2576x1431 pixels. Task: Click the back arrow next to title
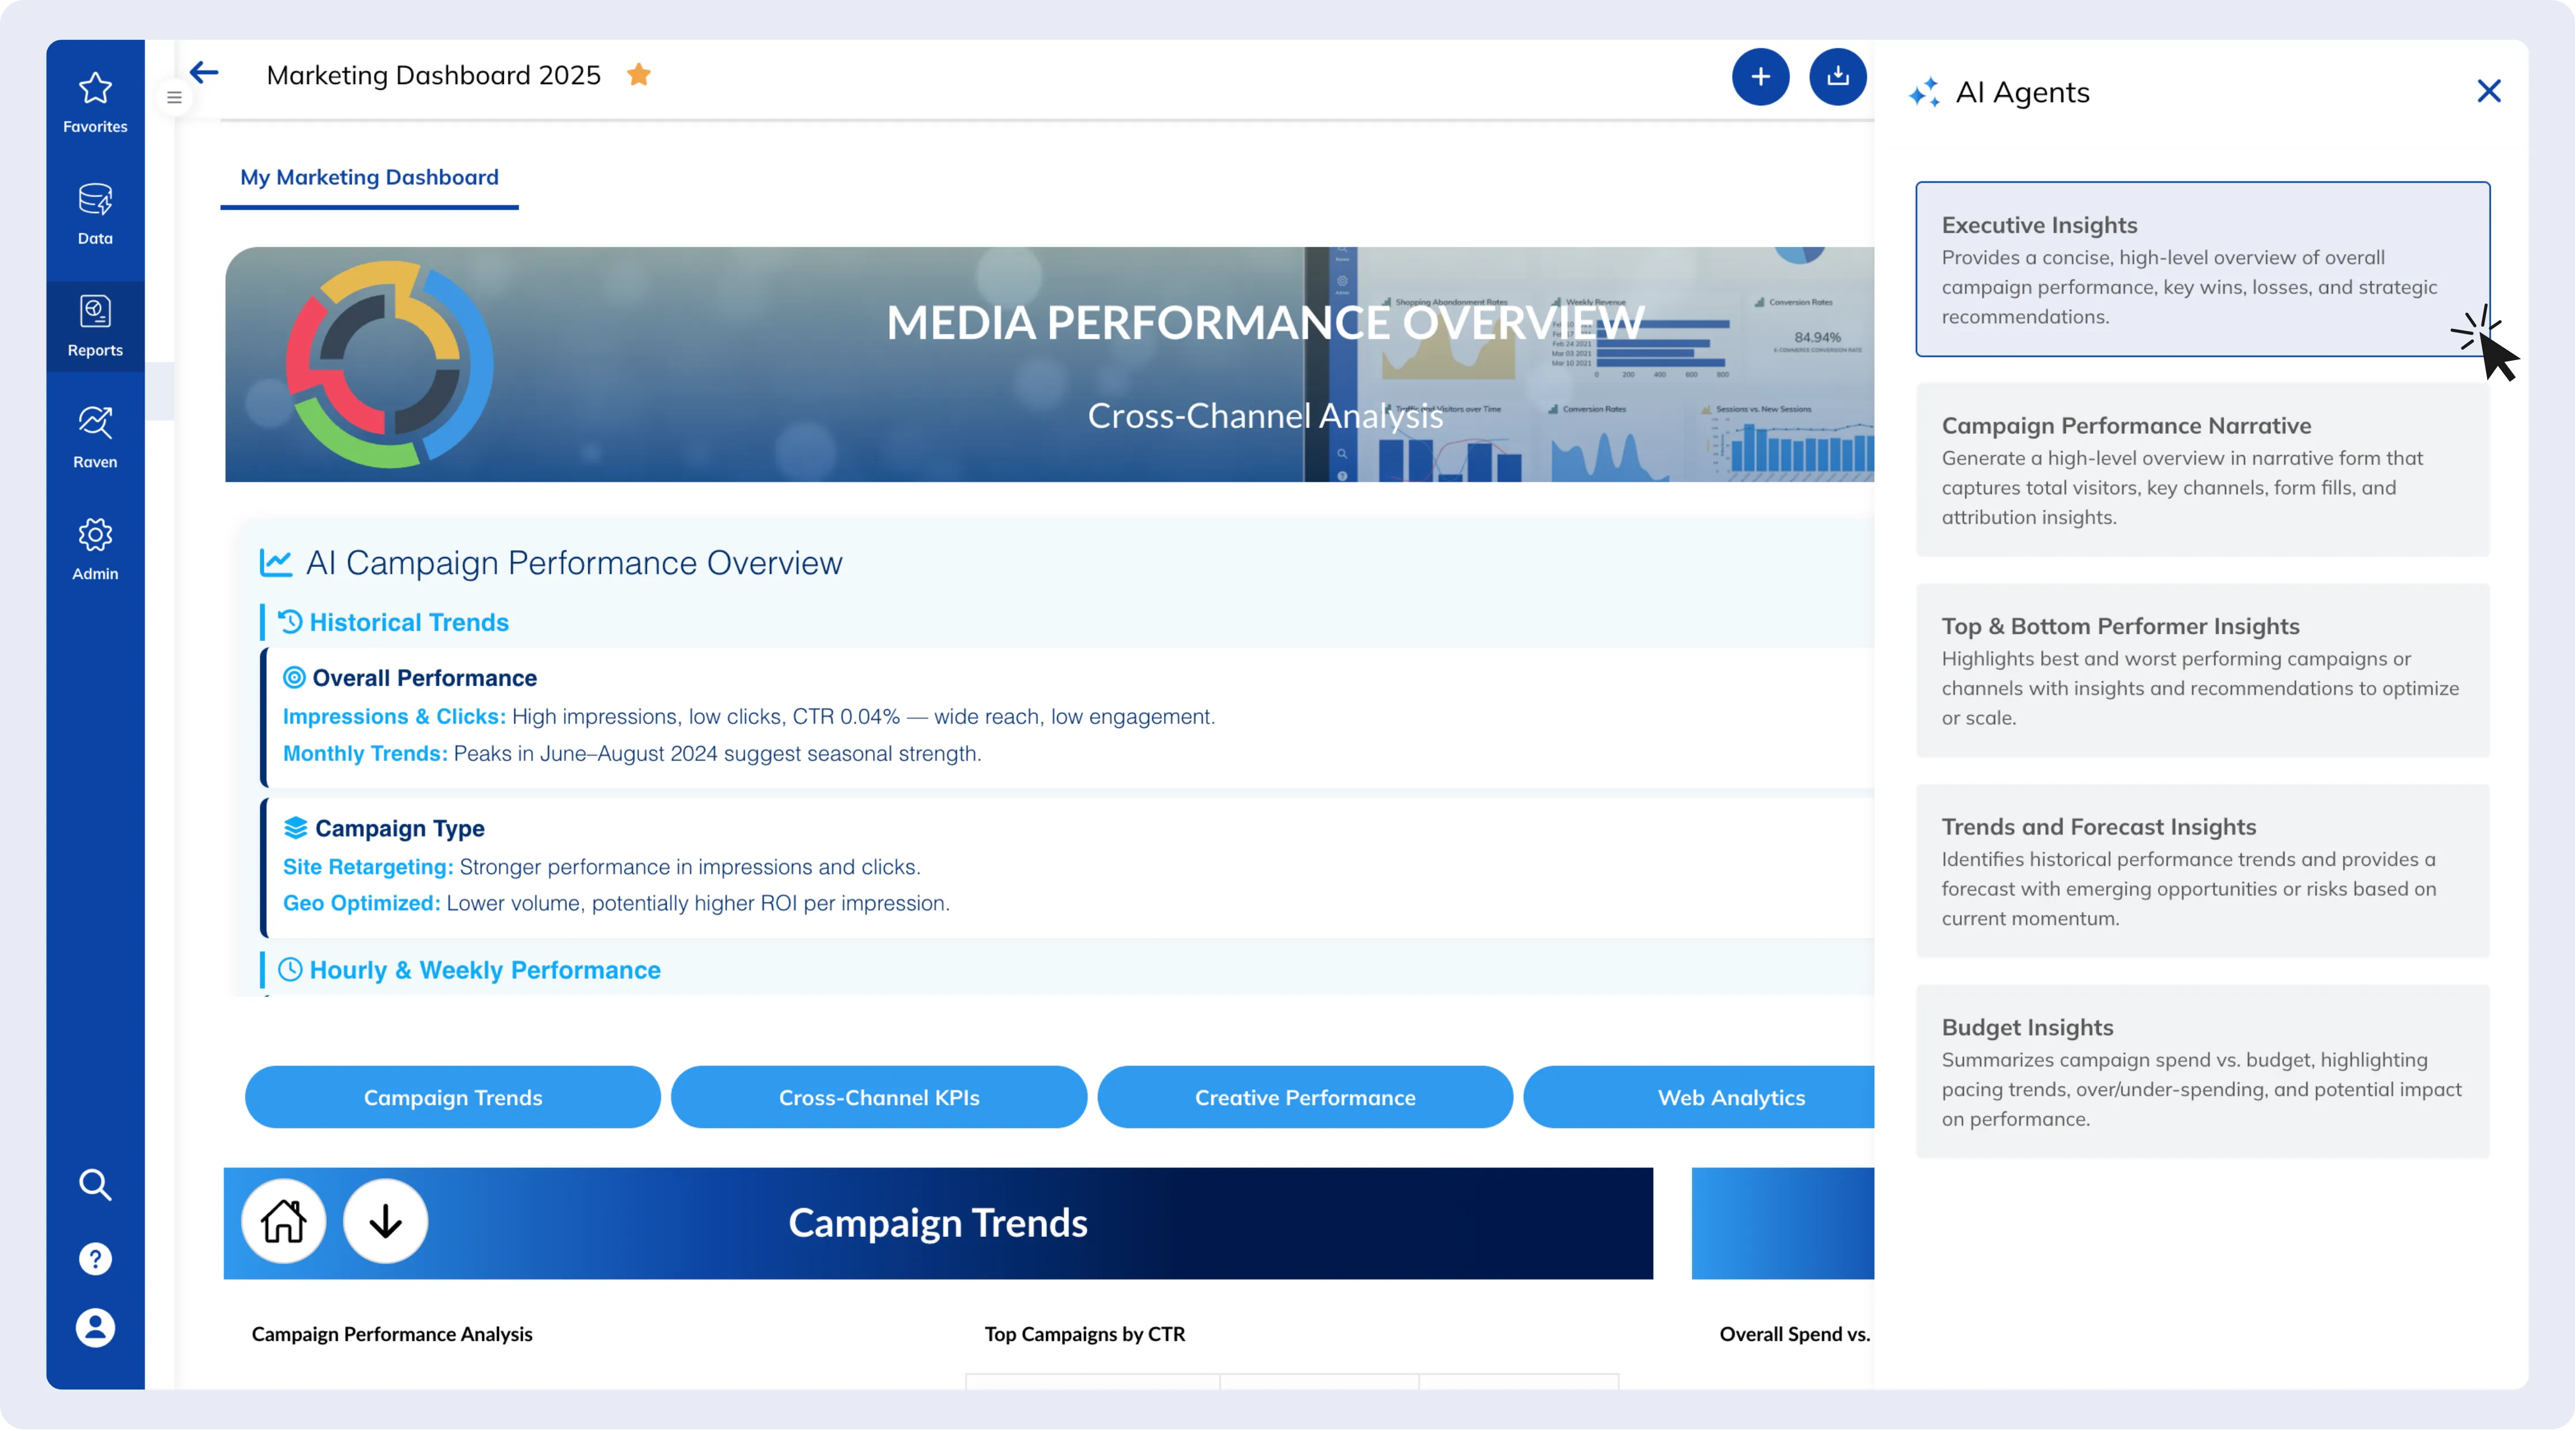204,73
